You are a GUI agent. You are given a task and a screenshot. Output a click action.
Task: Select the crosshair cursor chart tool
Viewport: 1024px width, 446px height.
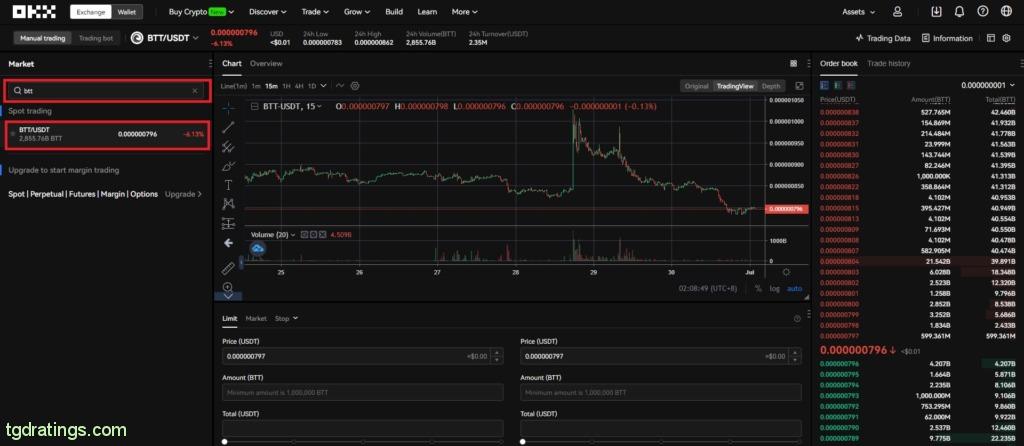coord(228,107)
